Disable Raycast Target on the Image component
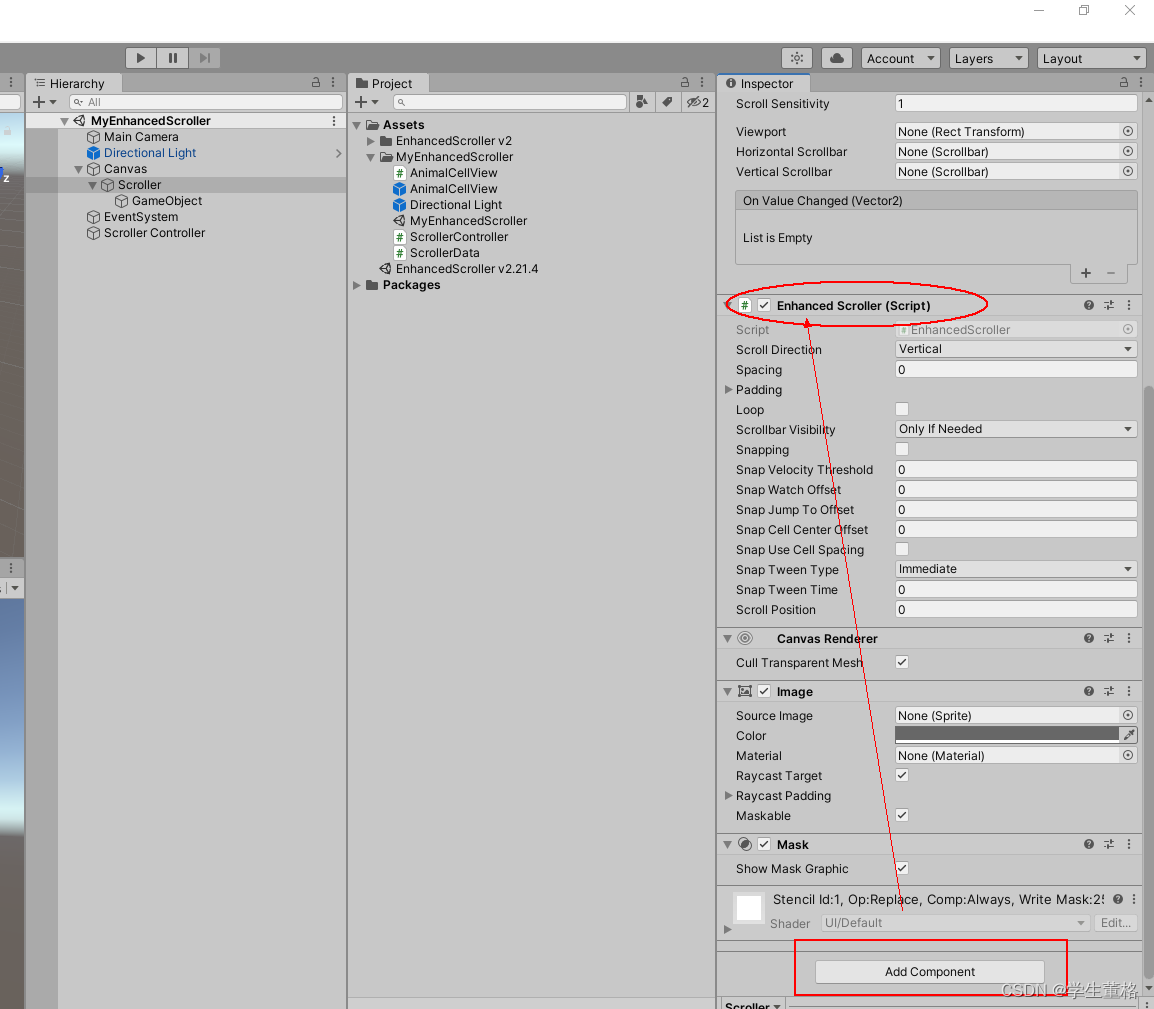This screenshot has width=1154, height=1009. (x=901, y=775)
